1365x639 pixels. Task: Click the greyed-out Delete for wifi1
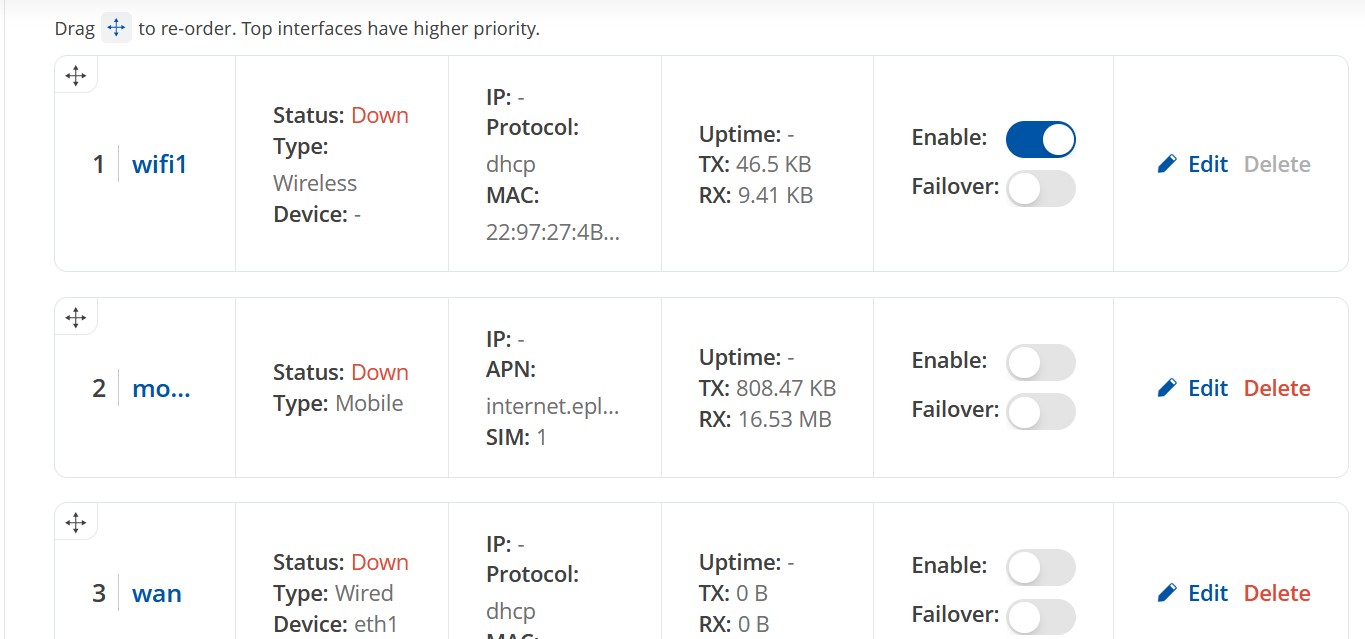click(1277, 164)
